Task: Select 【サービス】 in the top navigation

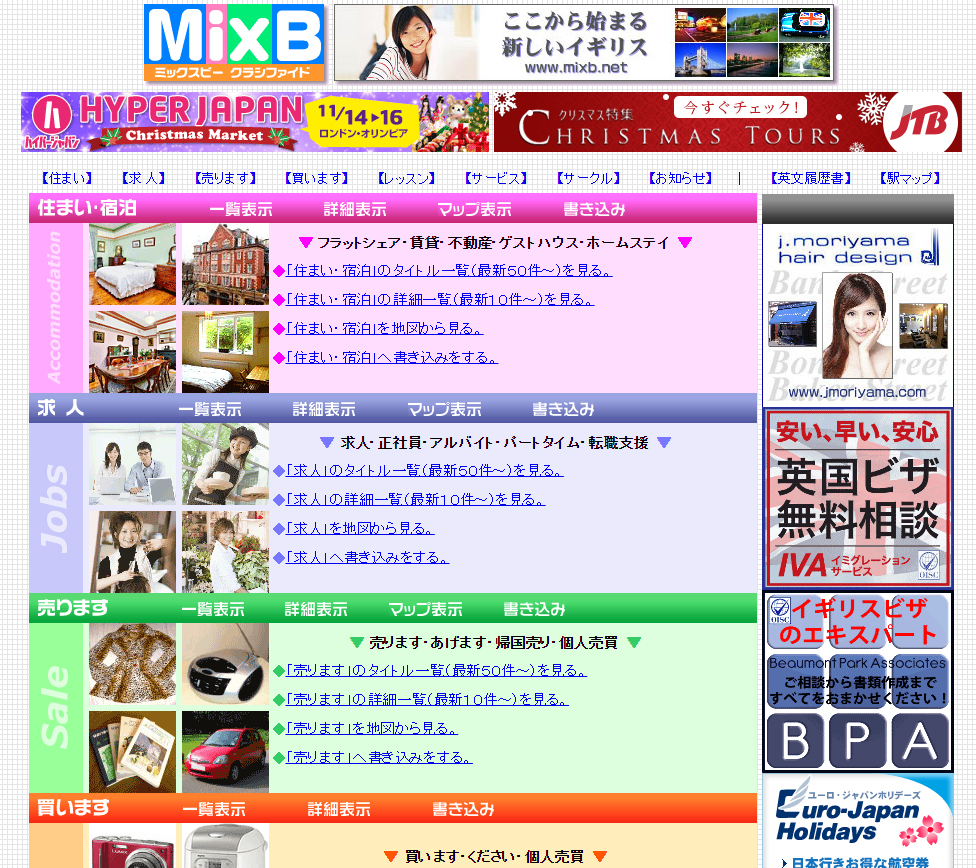Action: pos(496,179)
